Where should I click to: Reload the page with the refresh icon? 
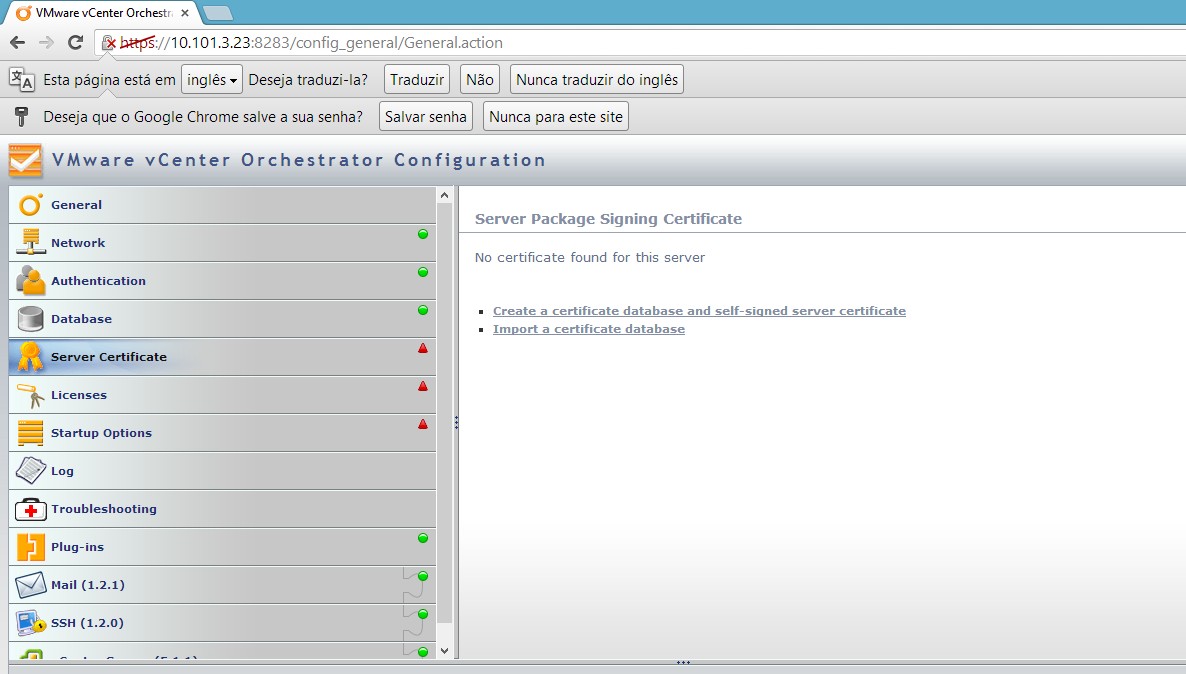pos(75,42)
